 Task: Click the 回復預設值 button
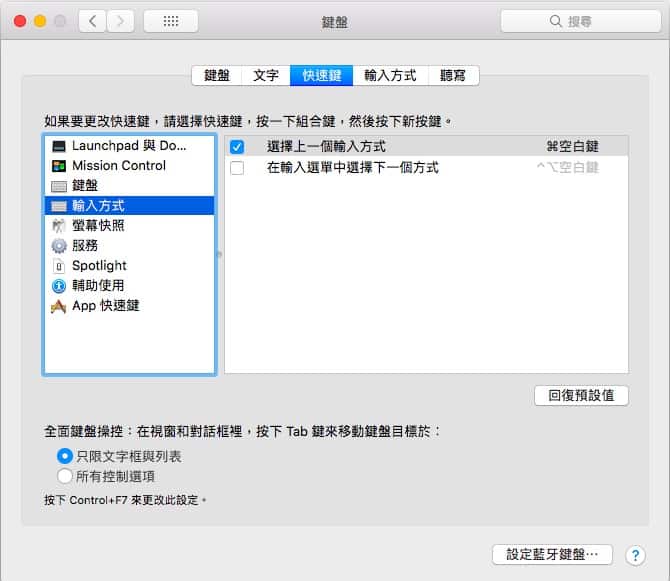(x=581, y=395)
